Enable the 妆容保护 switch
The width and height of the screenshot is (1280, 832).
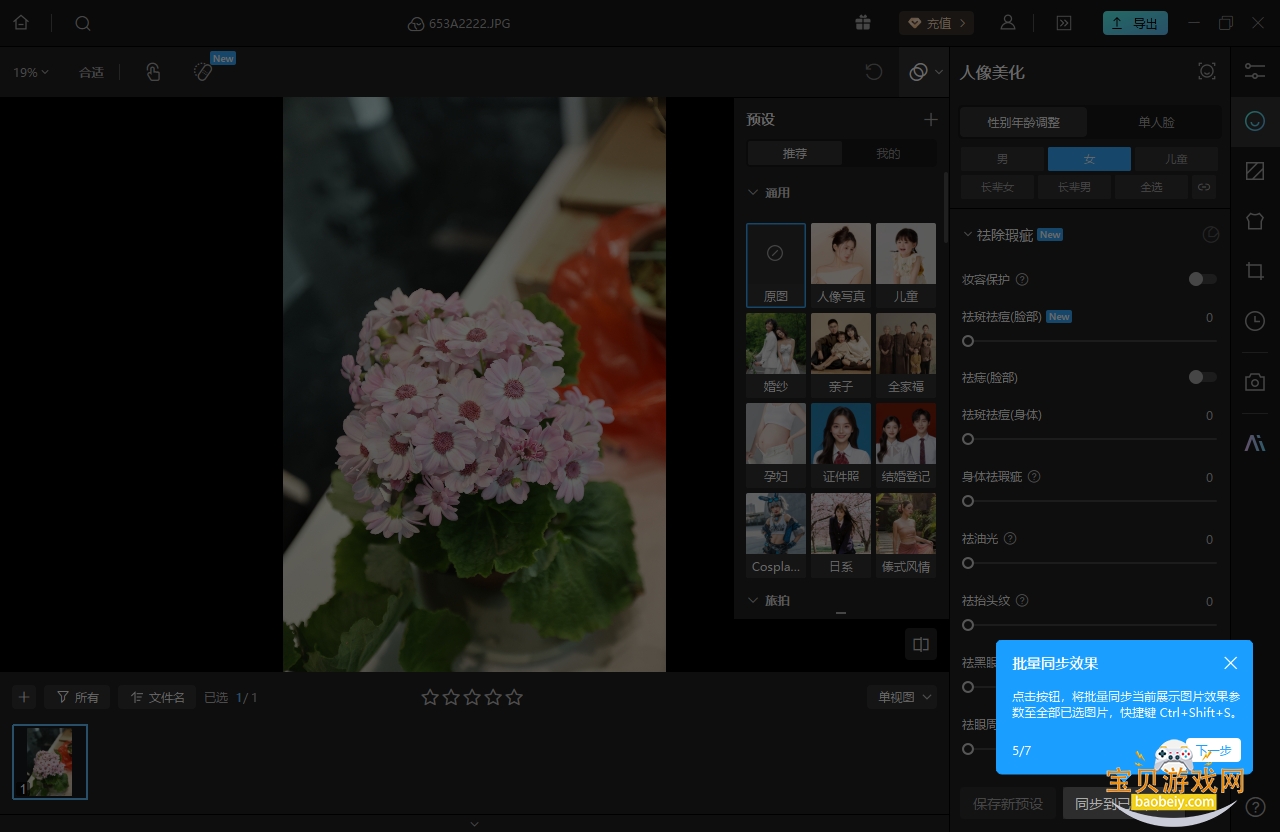tap(1202, 279)
